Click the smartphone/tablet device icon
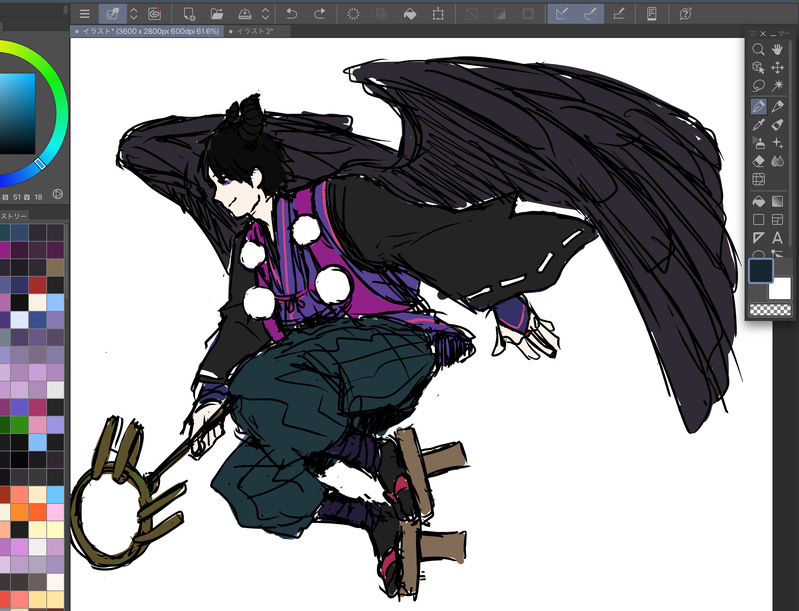This screenshot has width=799, height=611. point(652,14)
